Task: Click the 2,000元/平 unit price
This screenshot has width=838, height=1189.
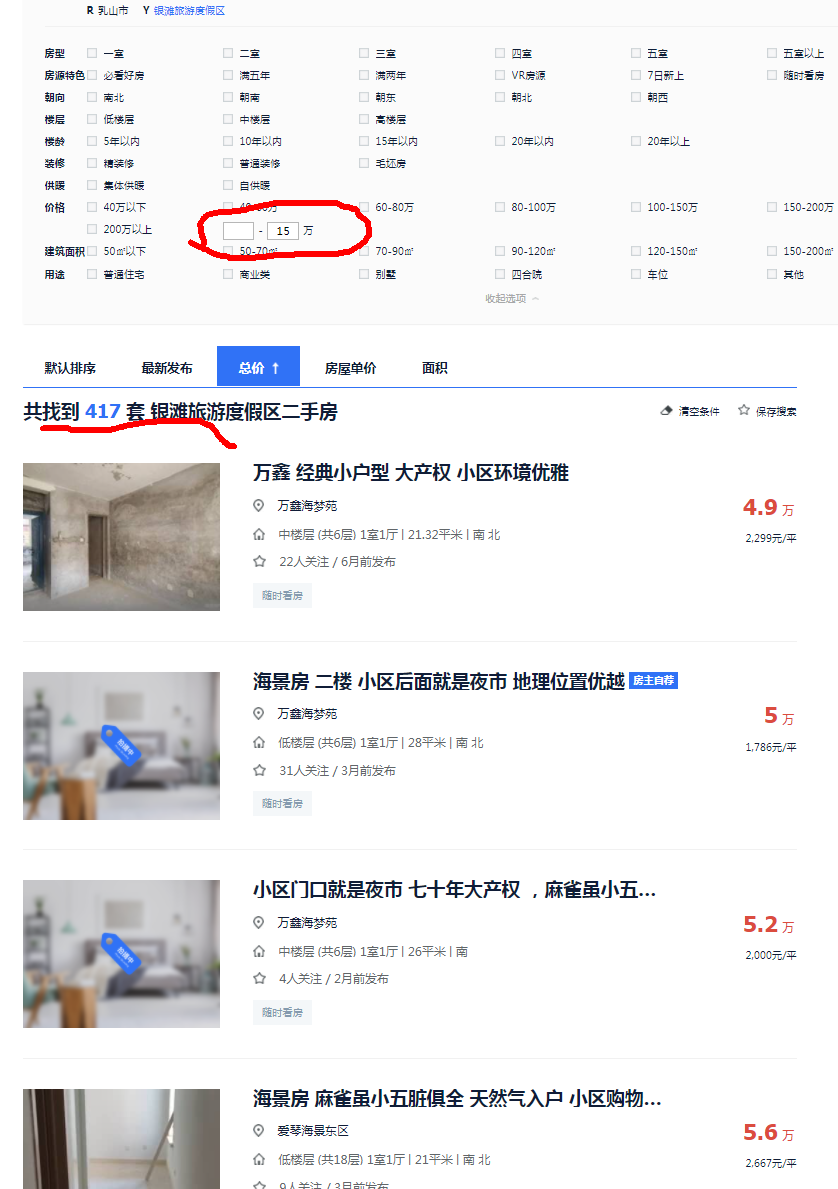Action: point(771,955)
